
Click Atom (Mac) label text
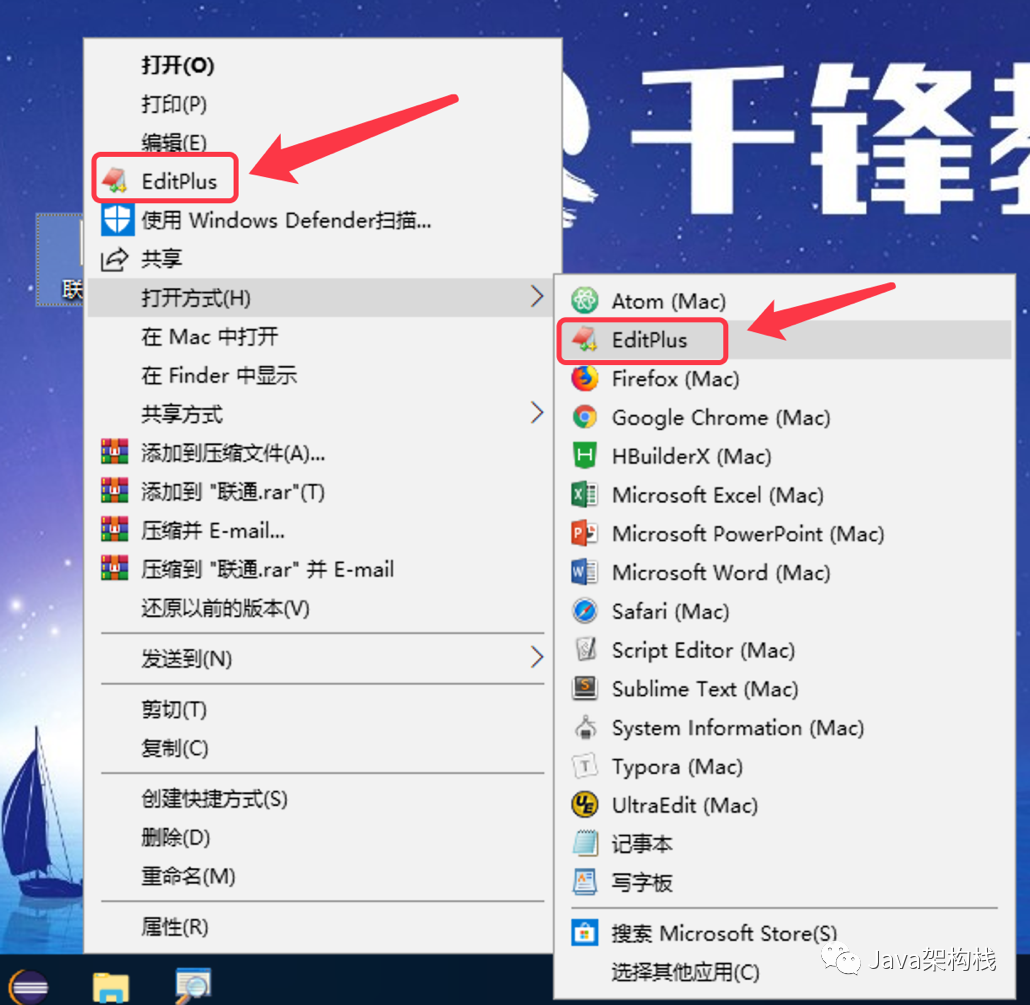point(669,301)
